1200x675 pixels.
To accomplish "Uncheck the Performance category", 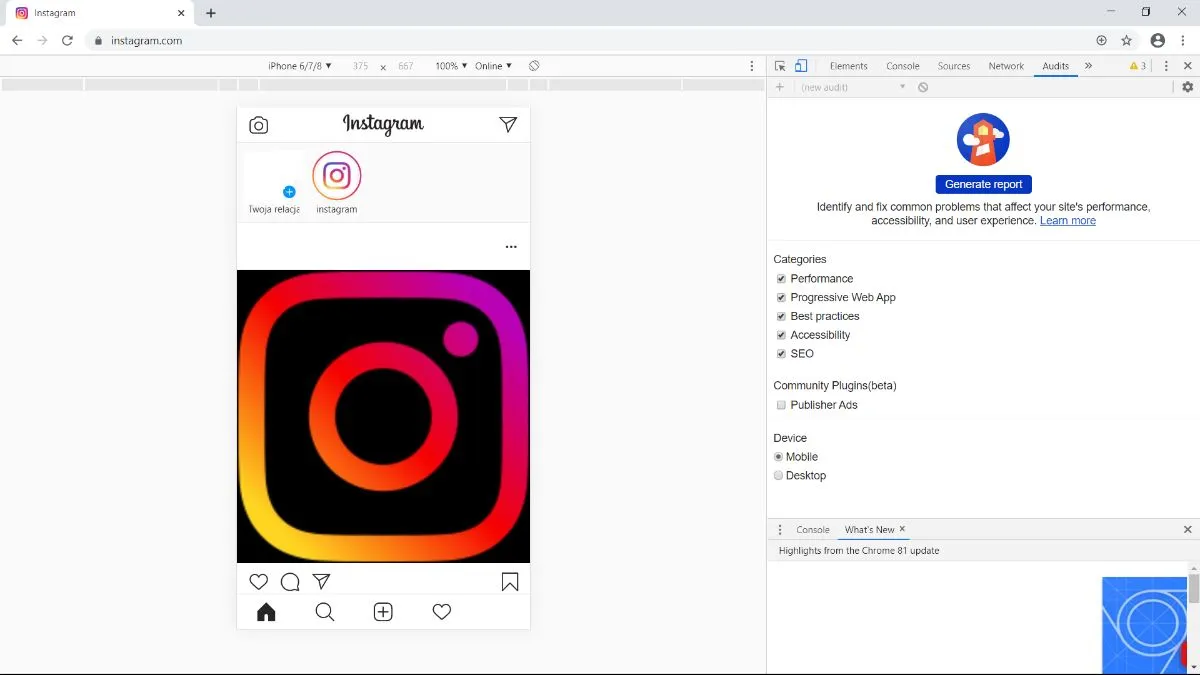I will [781, 279].
